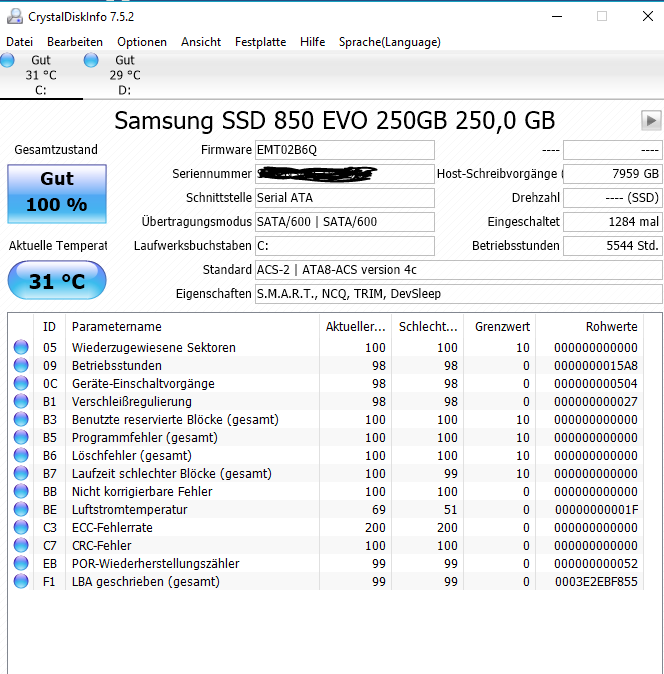Screen dimensions: 664x674
Task: Click raw value 0003E2EBF855
Action: [596, 582]
